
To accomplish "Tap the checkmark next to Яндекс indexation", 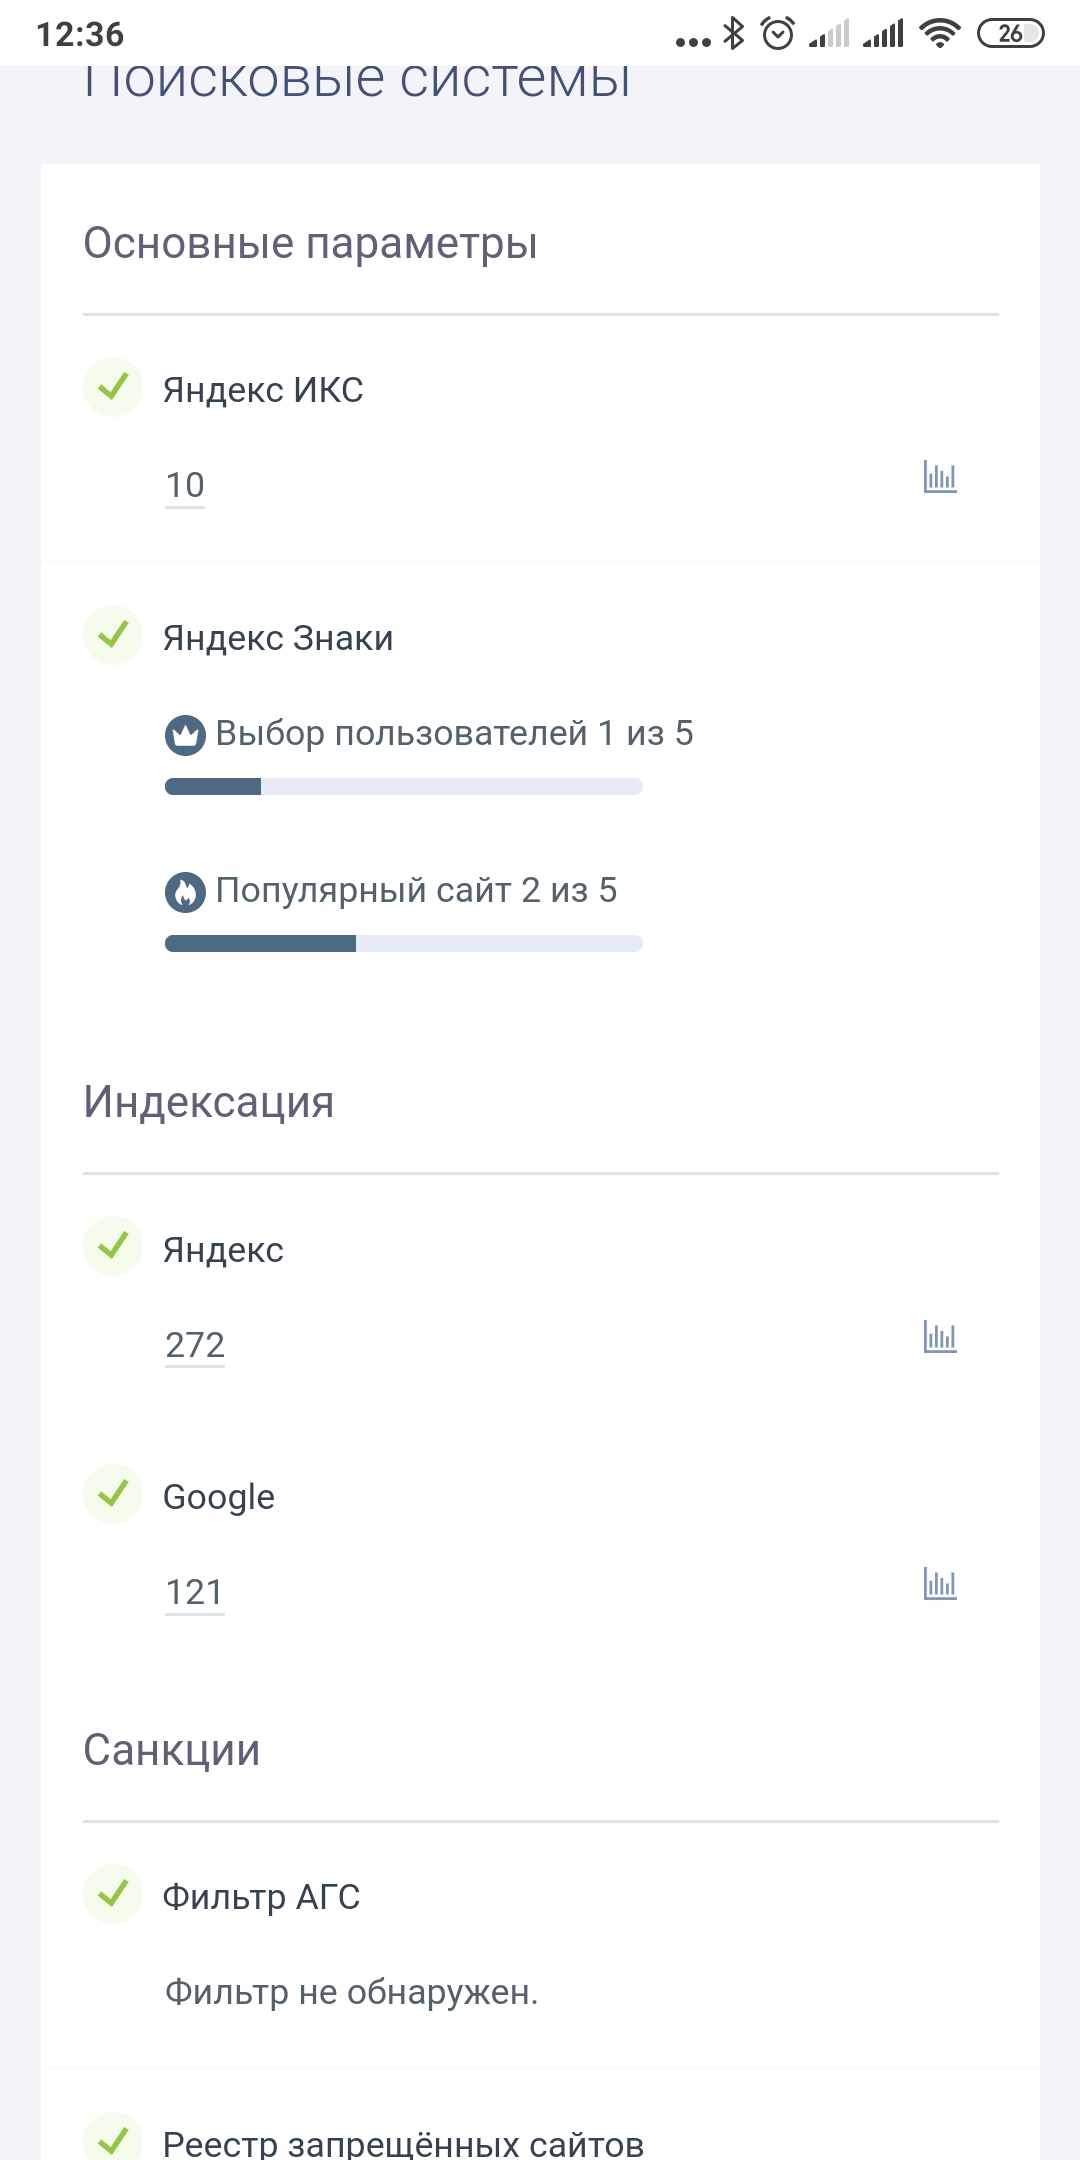I will point(113,1246).
